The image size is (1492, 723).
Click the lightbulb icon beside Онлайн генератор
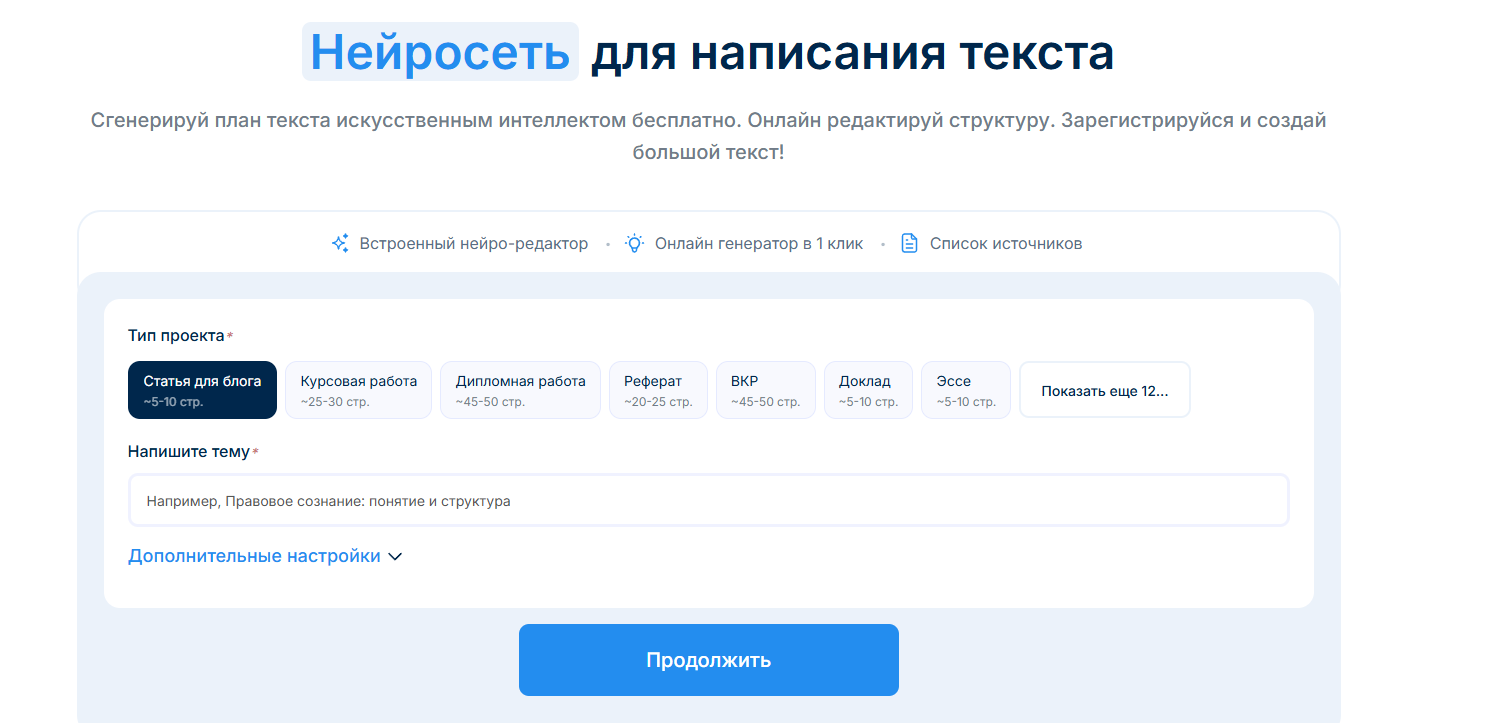(x=634, y=243)
